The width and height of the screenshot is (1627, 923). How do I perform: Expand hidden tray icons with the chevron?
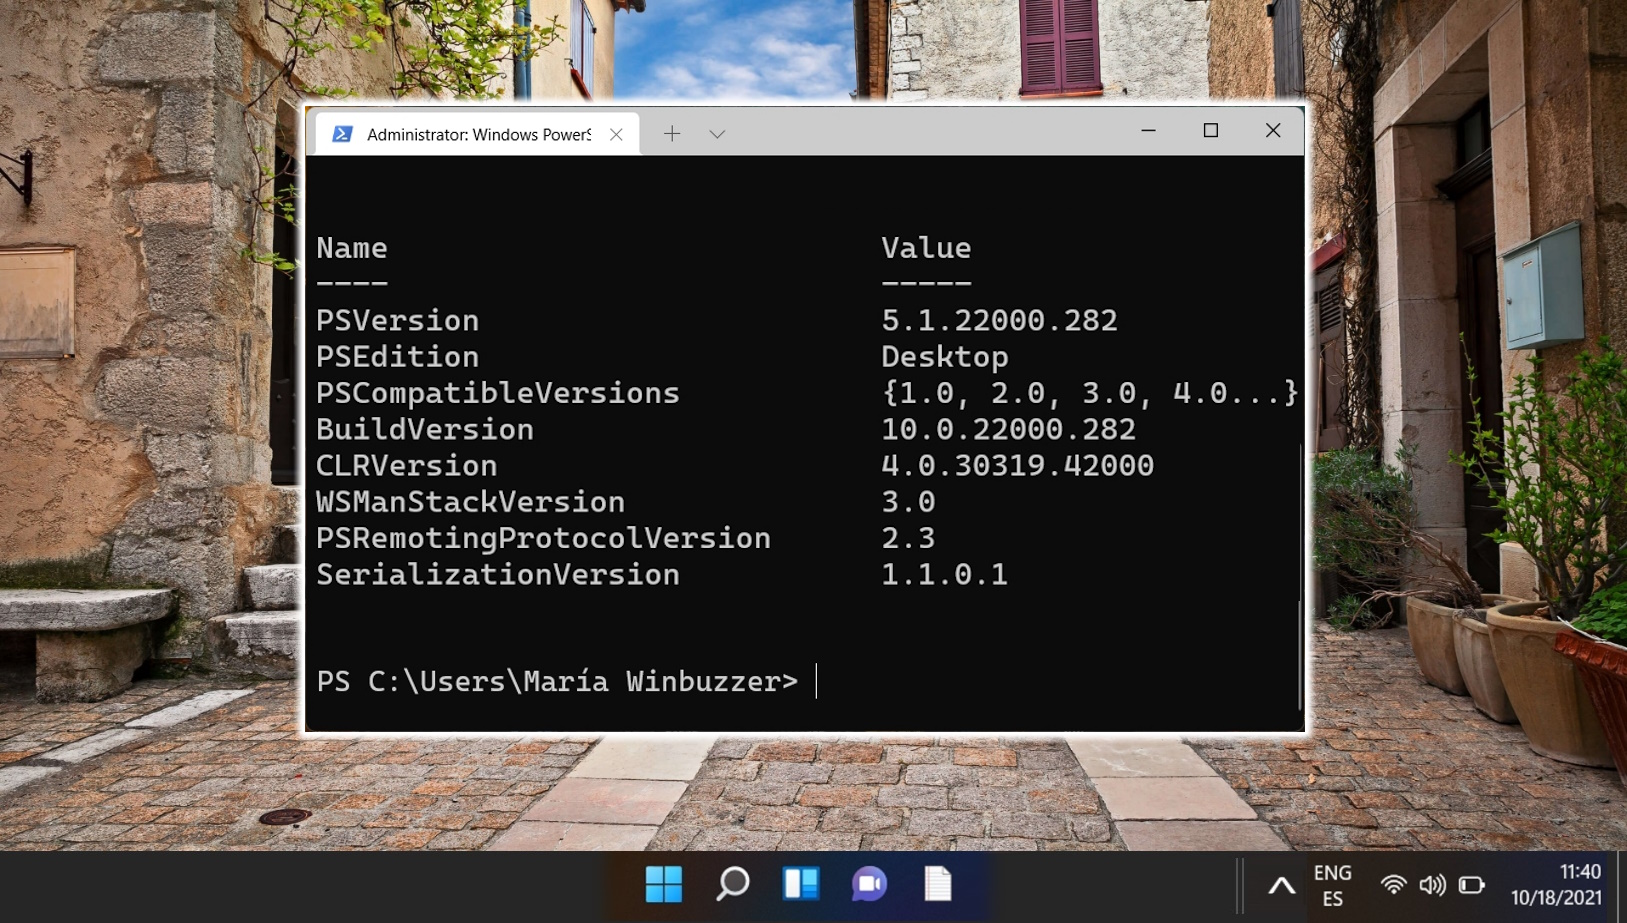coord(1281,885)
